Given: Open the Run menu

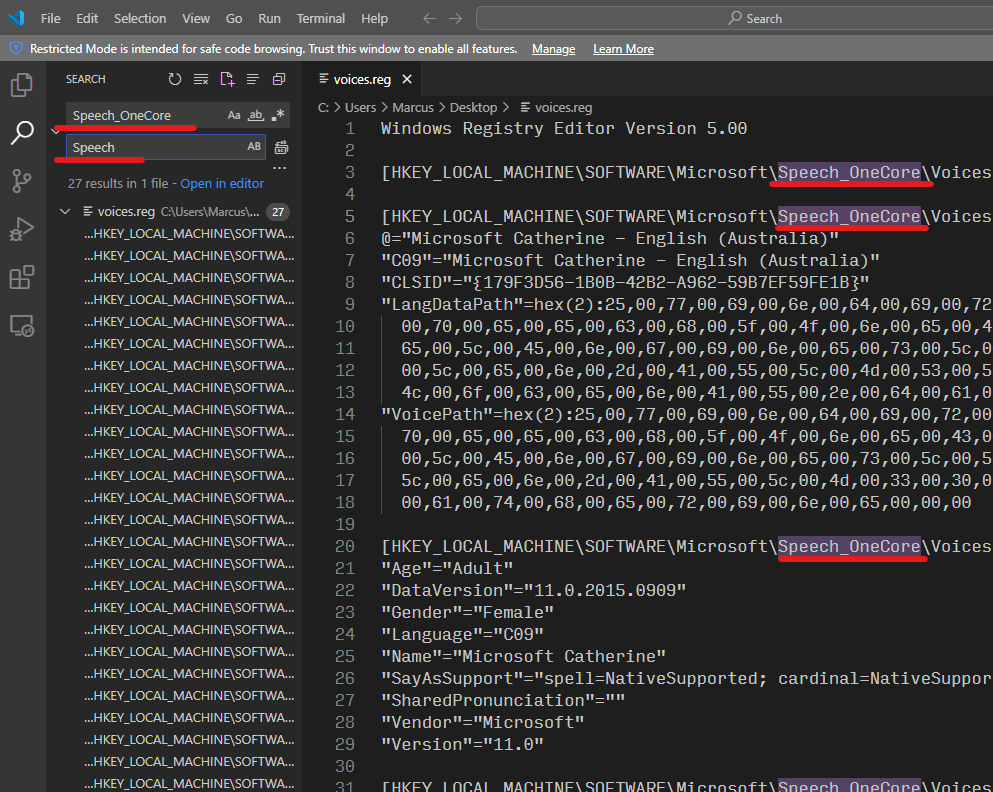Looking at the screenshot, I should click(269, 18).
